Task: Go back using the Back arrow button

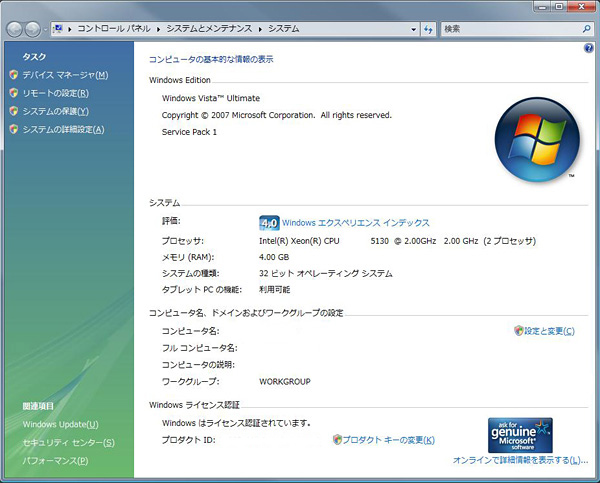Action: pyautogui.click(x=15, y=29)
